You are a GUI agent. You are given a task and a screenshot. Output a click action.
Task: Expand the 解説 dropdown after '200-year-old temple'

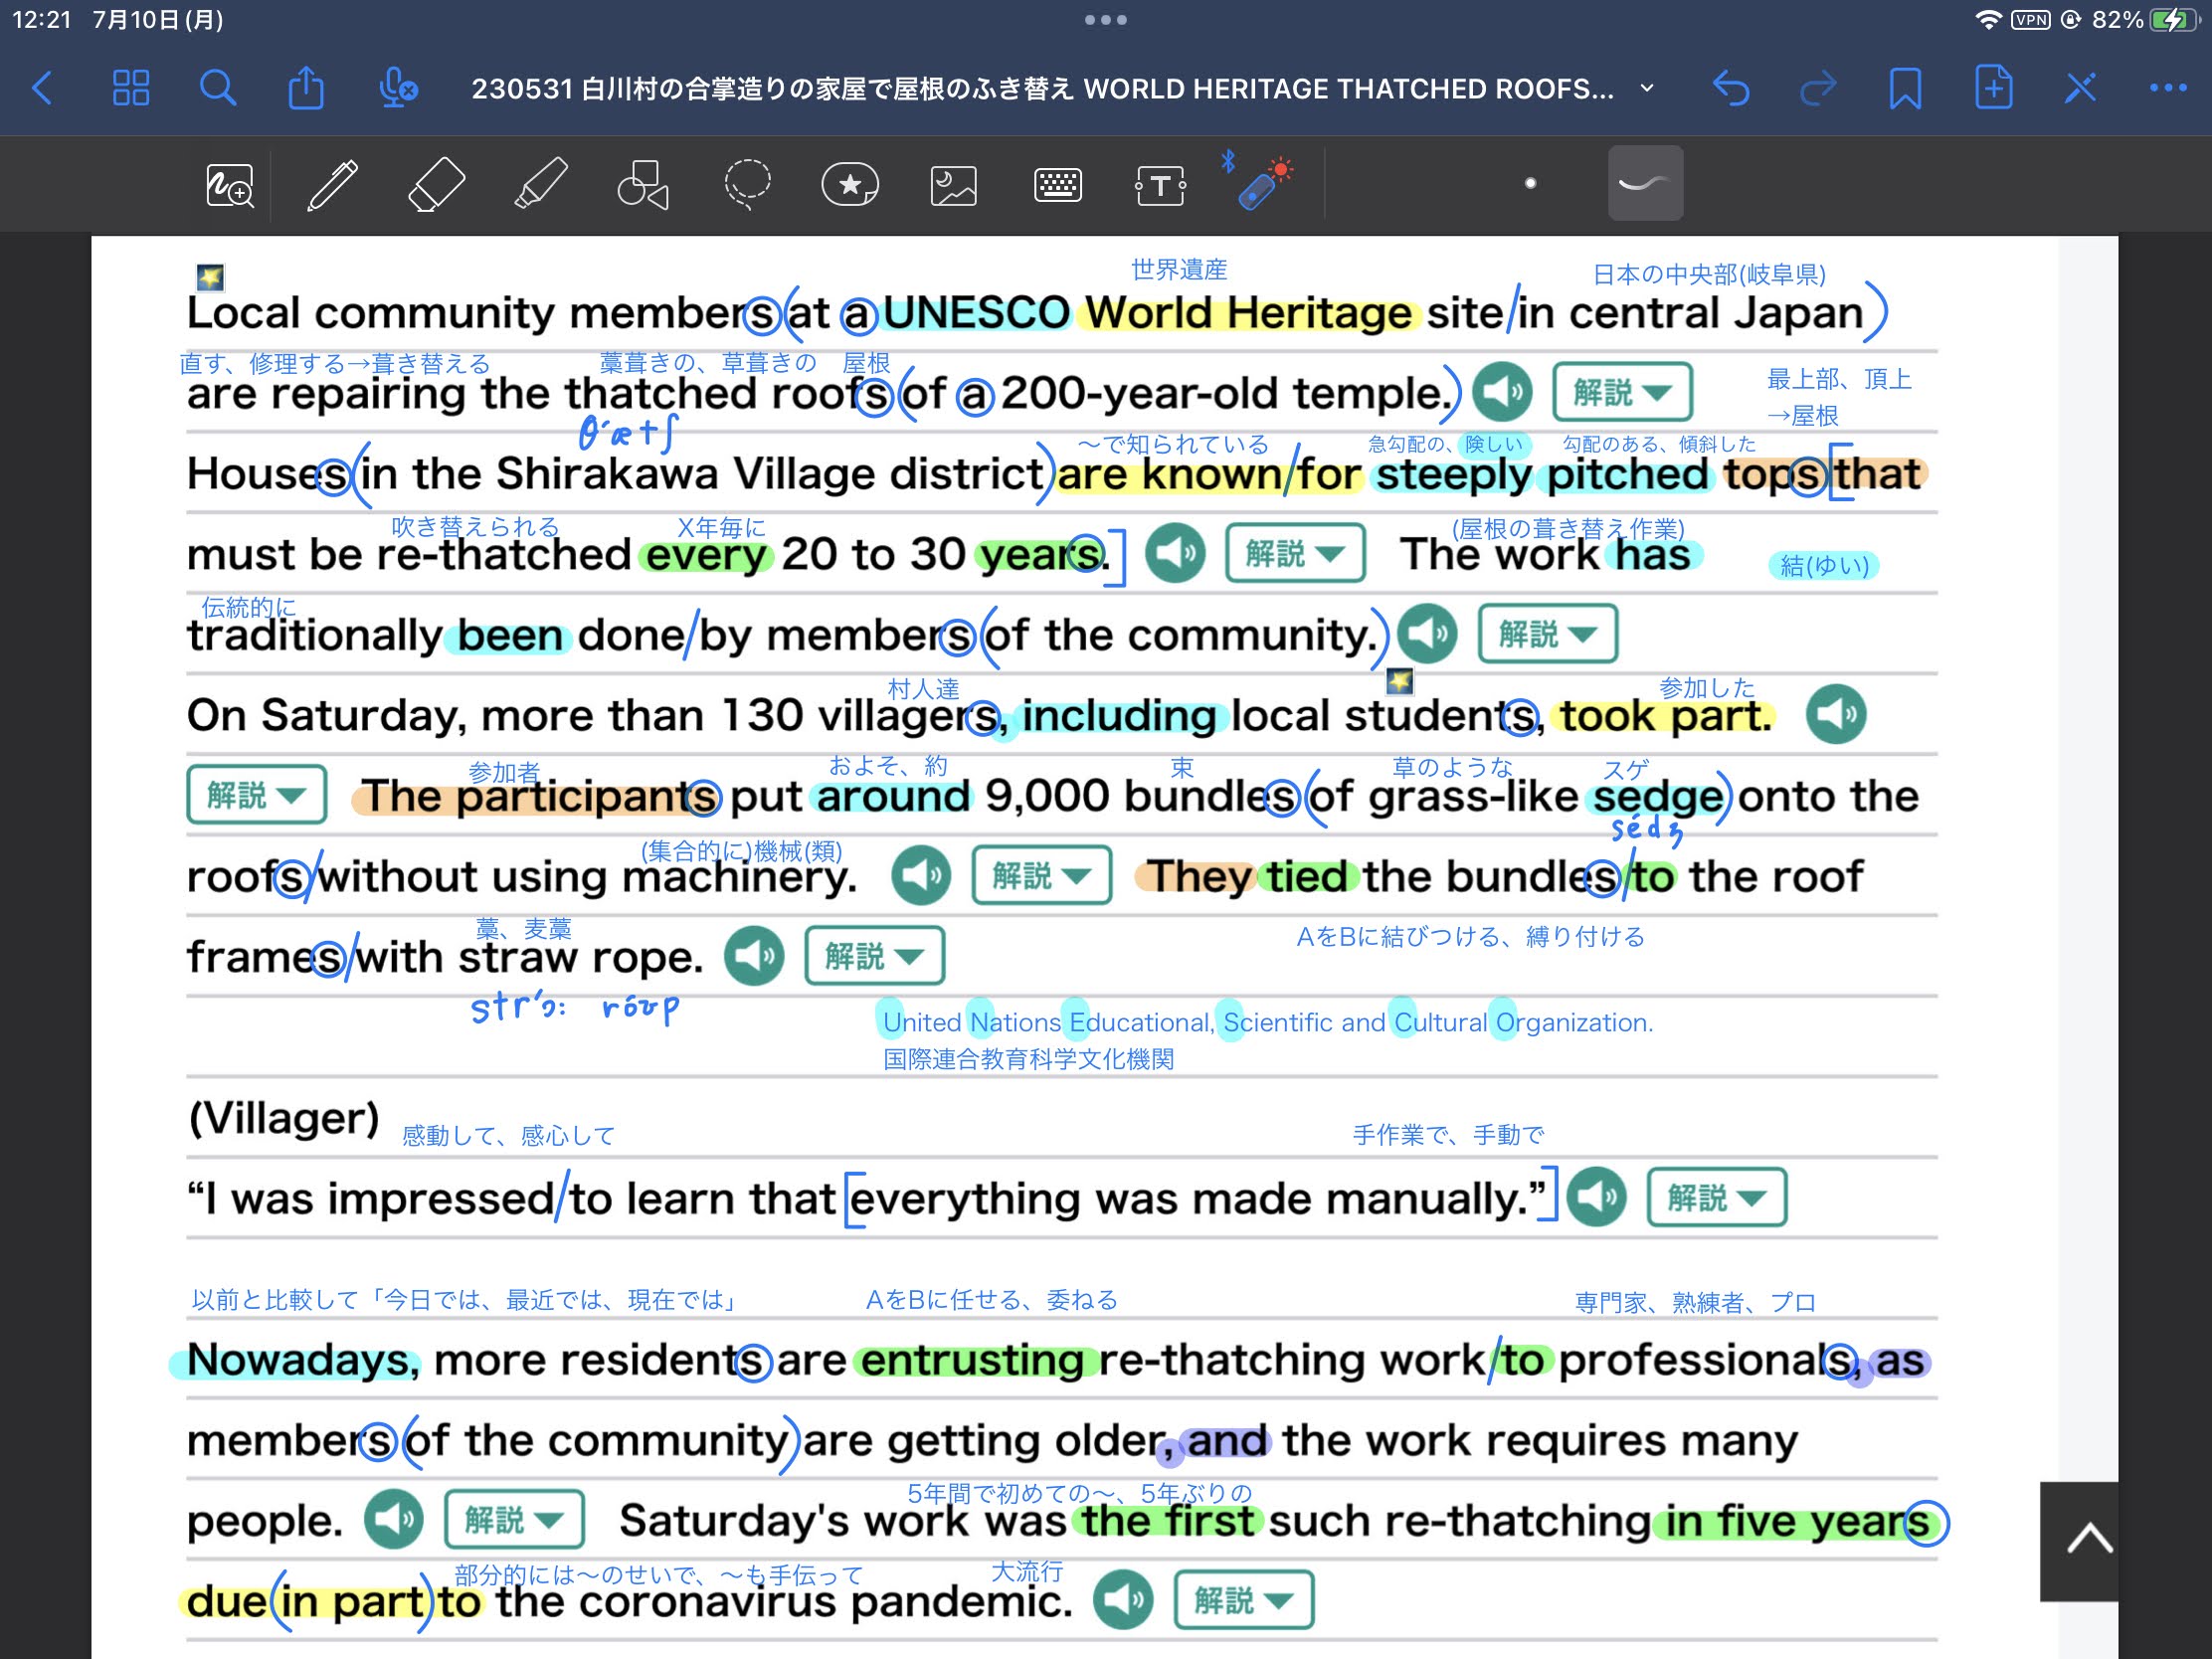[1622, 392]
